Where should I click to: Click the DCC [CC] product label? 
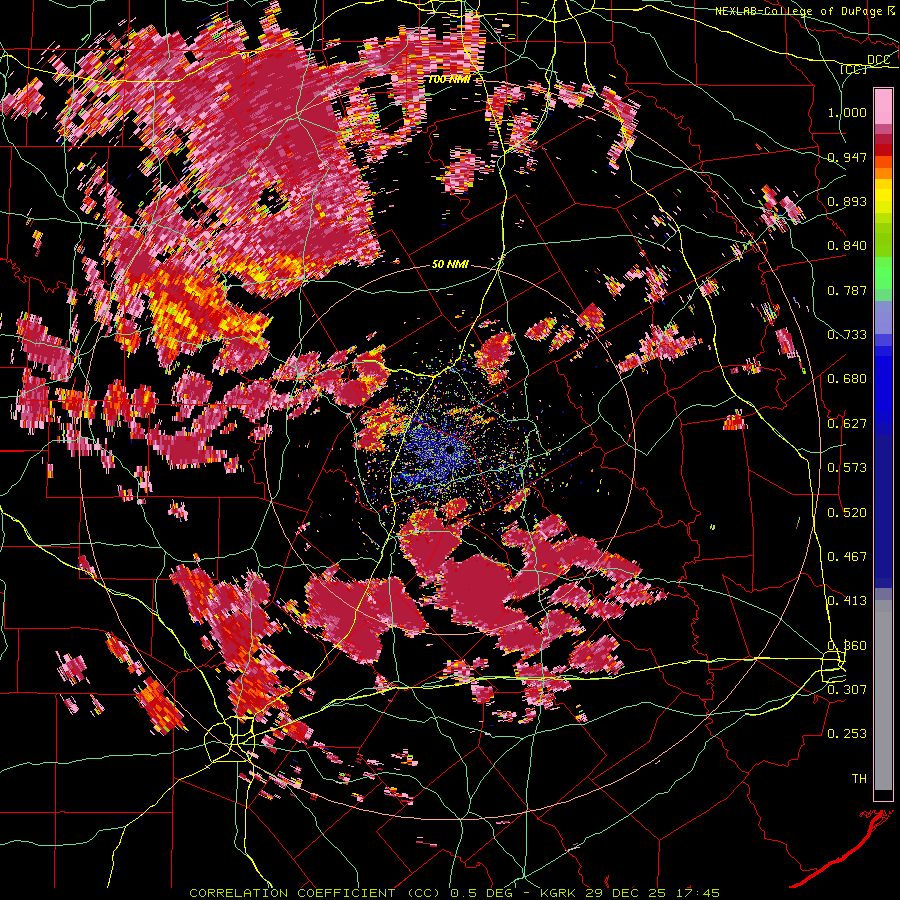pyautogui.click(x=864, y=64)
